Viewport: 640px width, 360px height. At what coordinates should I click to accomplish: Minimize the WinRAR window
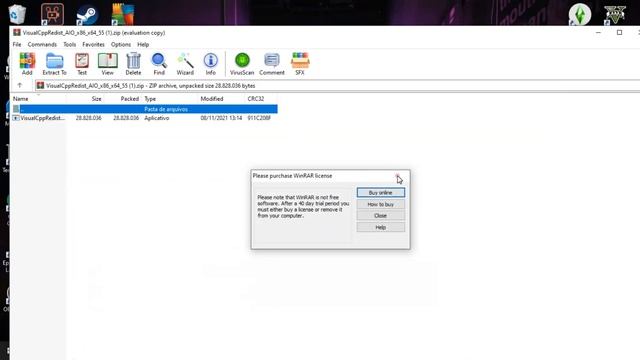[x=598, y=33]
